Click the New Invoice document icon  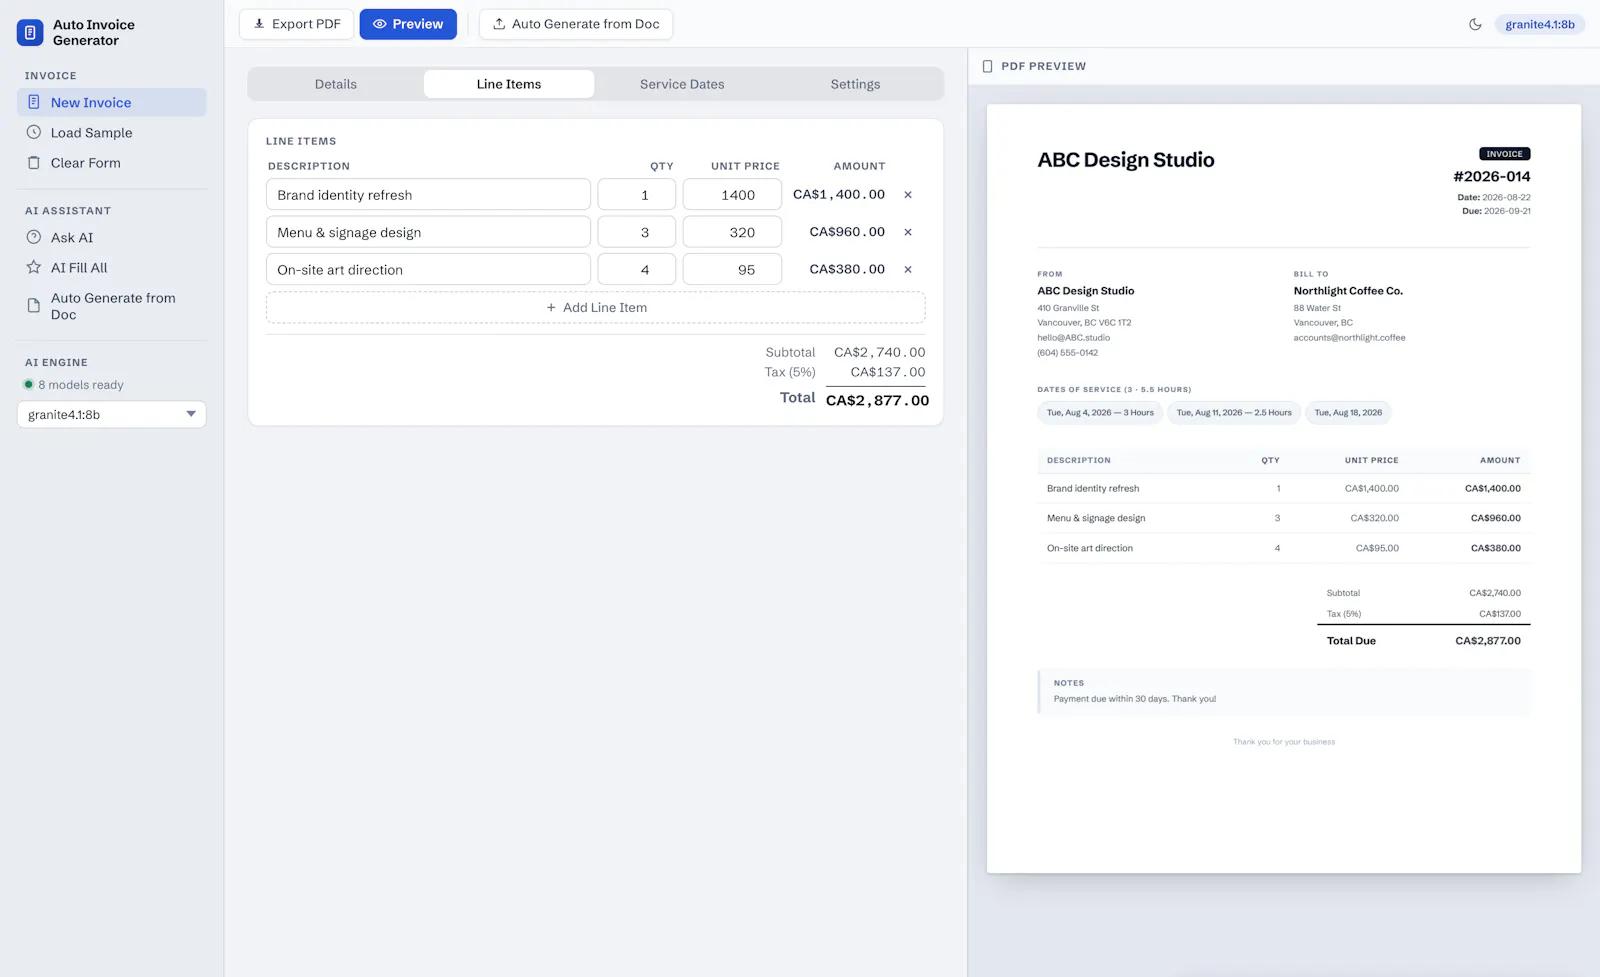(34, 102)
